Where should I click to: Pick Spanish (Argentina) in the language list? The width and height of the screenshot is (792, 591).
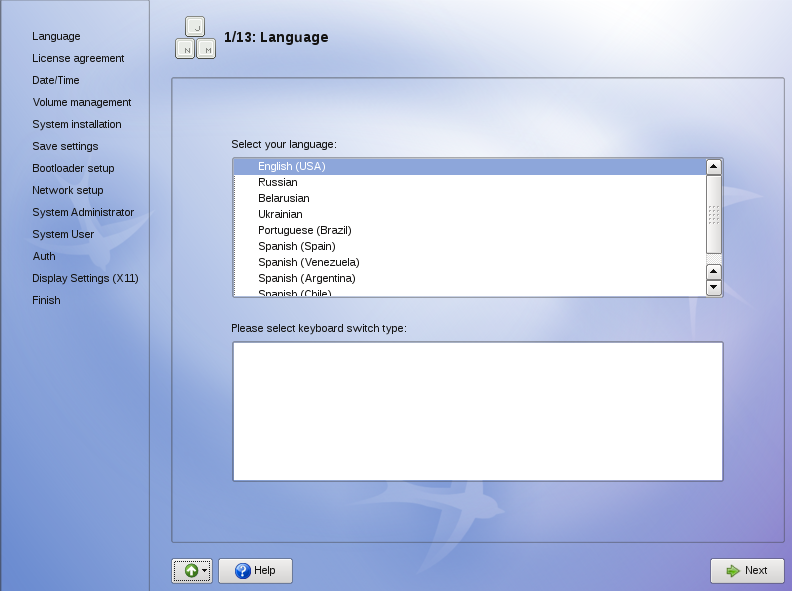coord(306,278)
